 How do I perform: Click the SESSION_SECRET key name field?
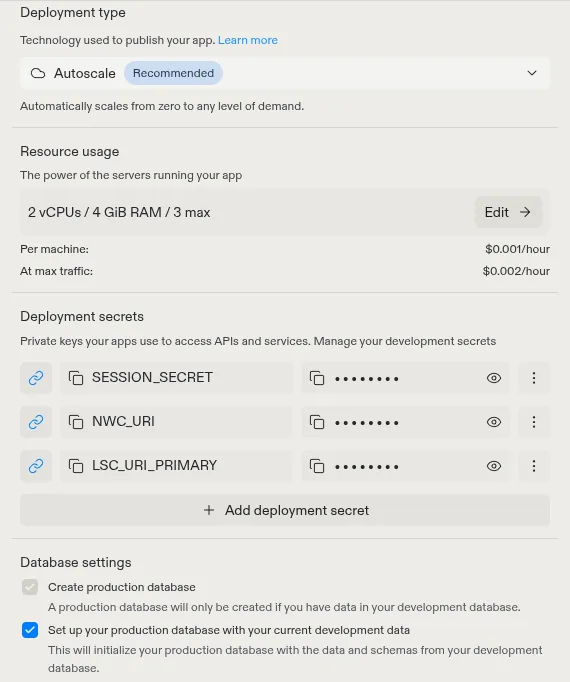(x=176, y=378)
